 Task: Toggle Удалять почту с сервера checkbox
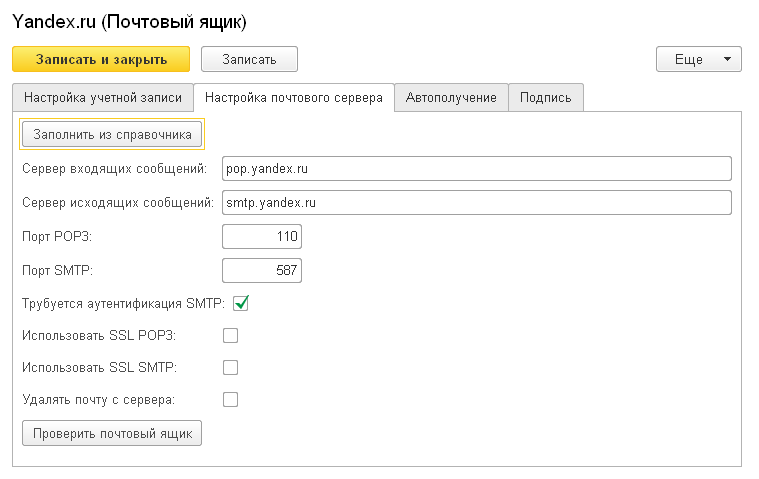[230, 400]
